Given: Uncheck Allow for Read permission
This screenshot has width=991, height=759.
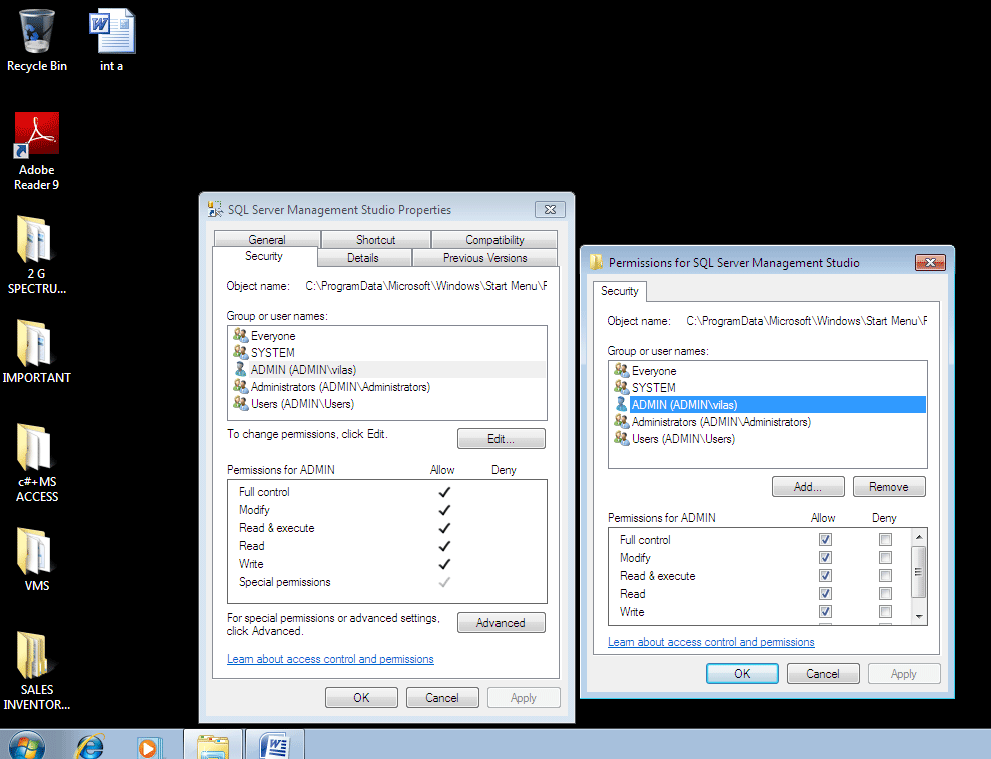Looking at the screenshot, I should tap(825, 593).
